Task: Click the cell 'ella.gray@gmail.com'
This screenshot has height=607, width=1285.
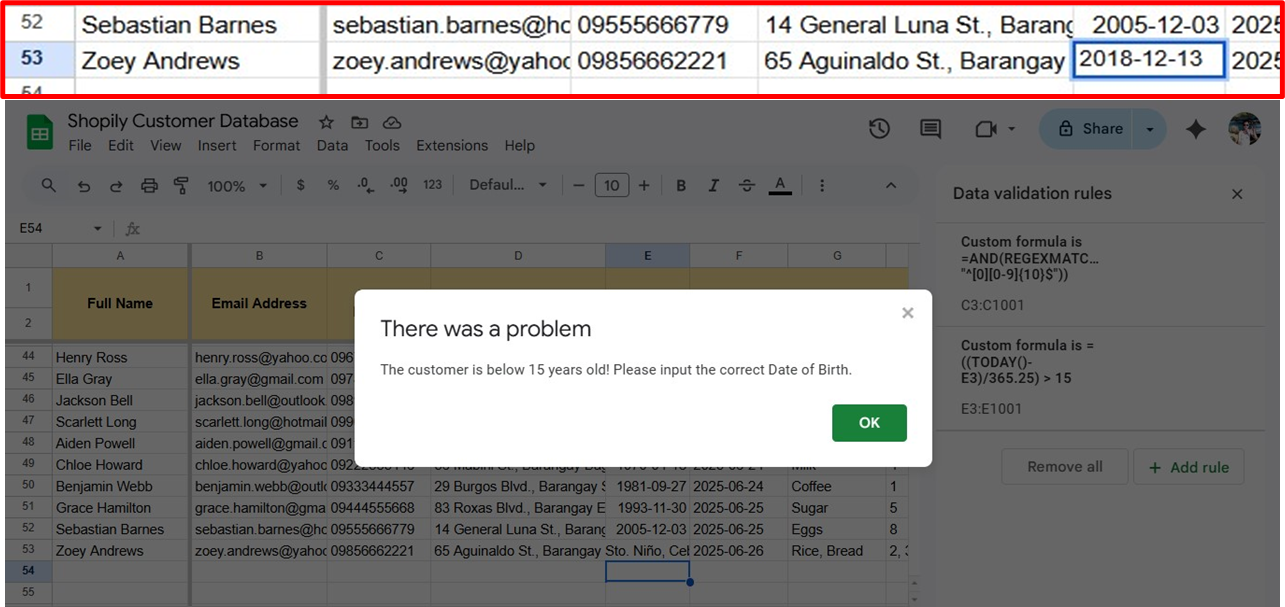Action: (x=259, y=379)
